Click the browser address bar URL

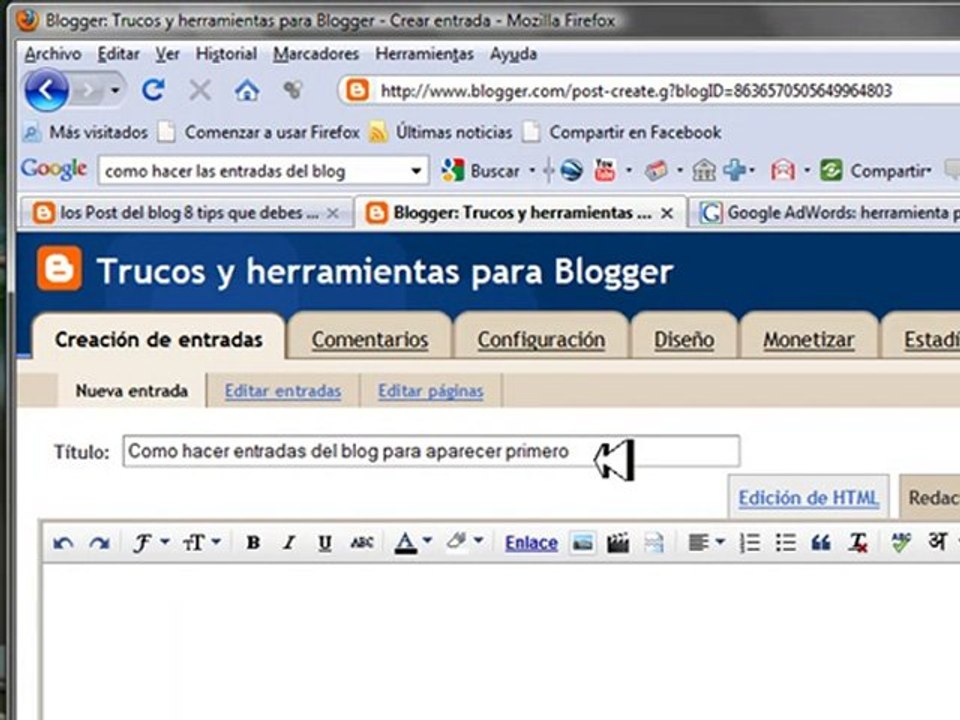(x=636, y=91)
